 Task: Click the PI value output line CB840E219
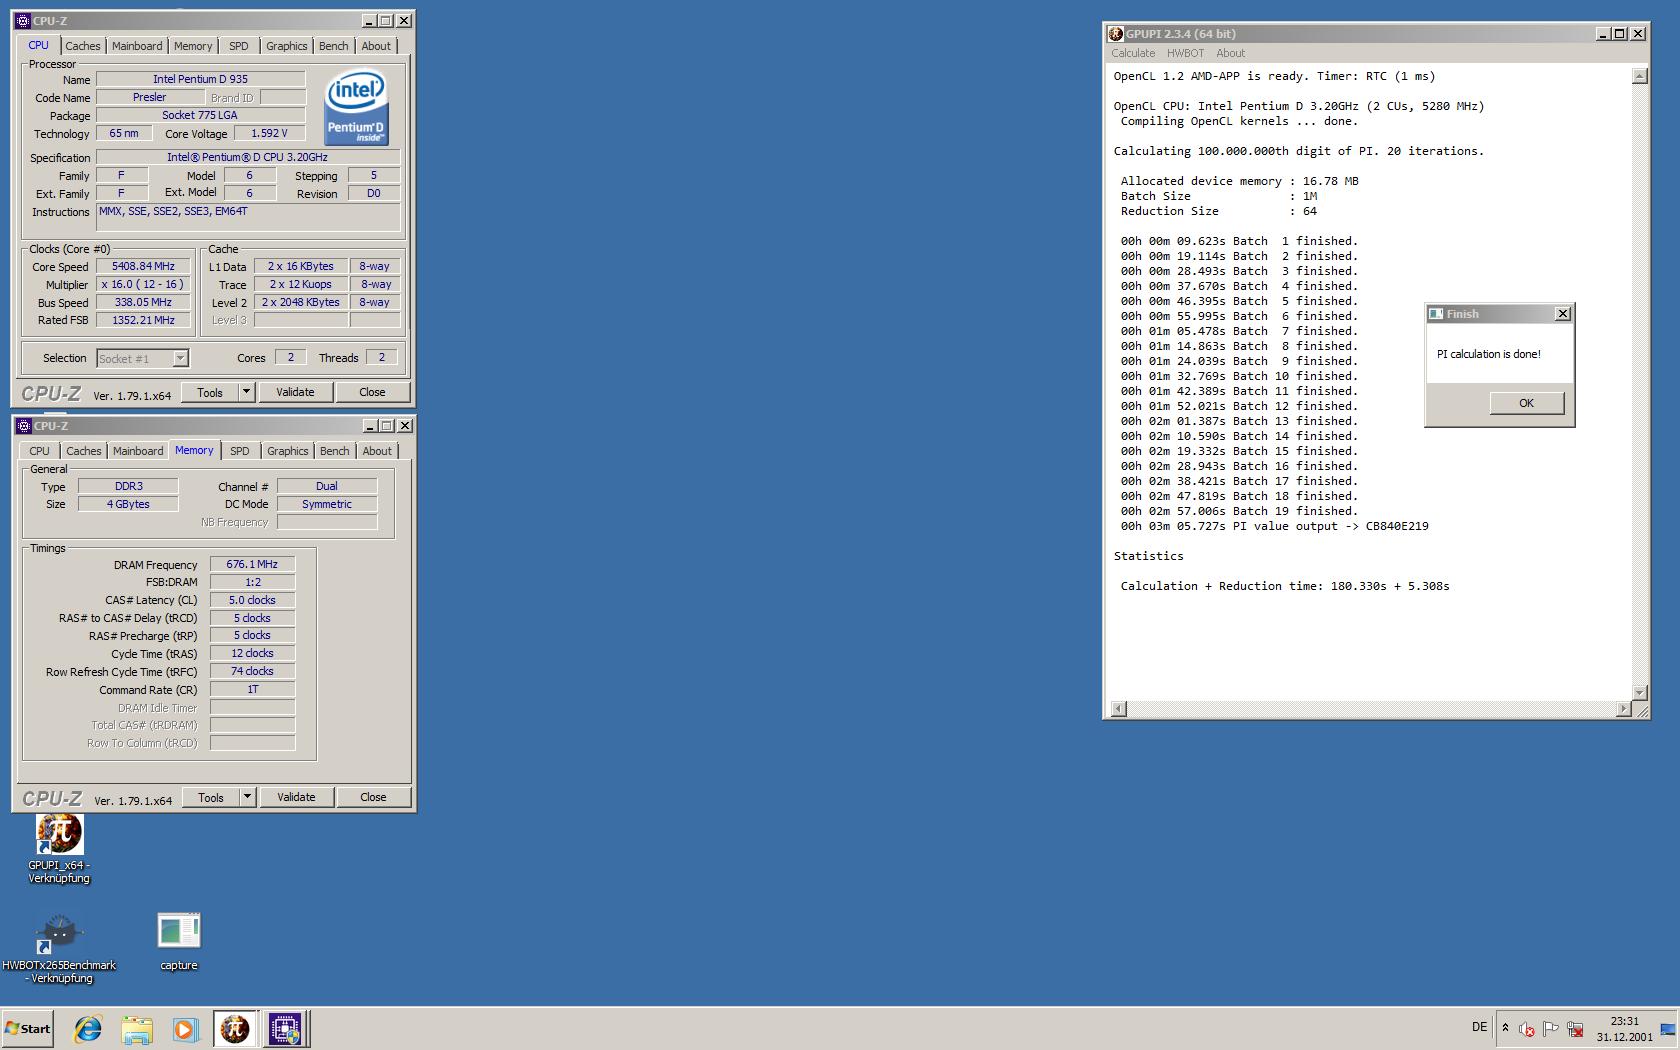[x=1274, y=526]
